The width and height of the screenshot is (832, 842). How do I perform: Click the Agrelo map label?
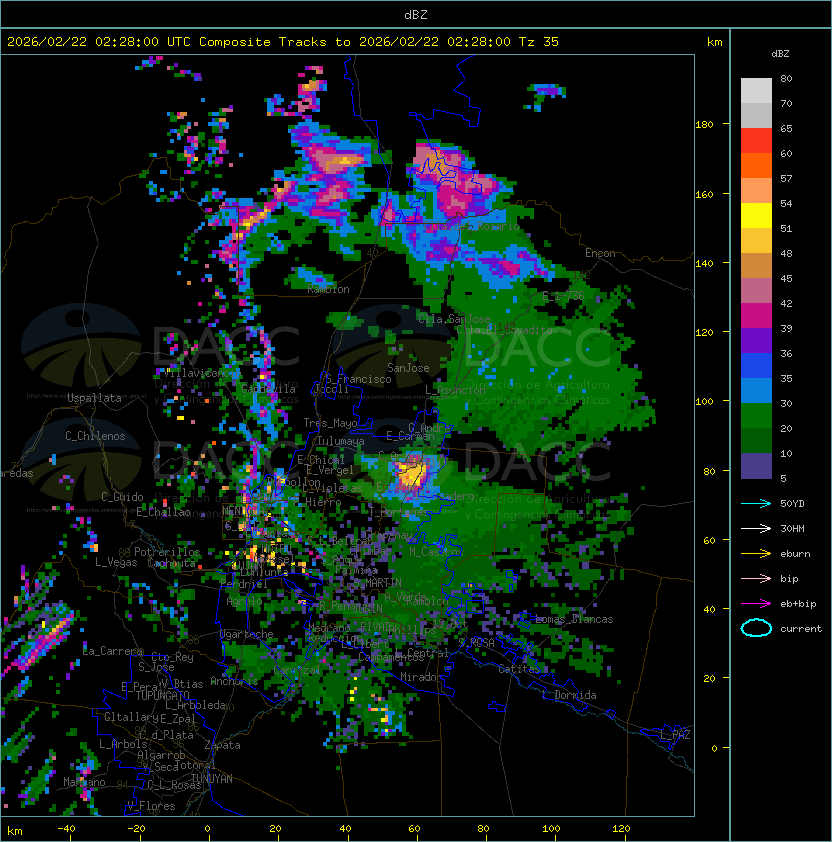pos(244,602)
